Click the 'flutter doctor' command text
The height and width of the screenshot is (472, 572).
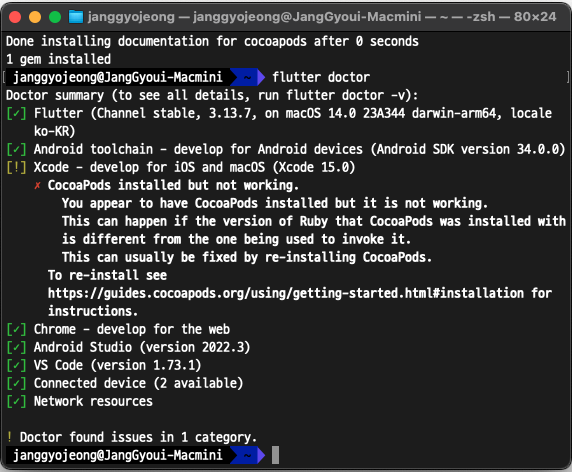coord(321,77)
